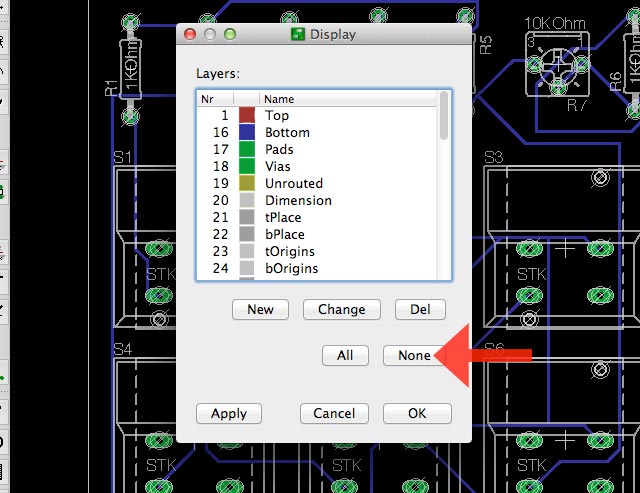Delete layer using the Del button
The width and height of the screenshot is (640, 493).
[420, 309]
